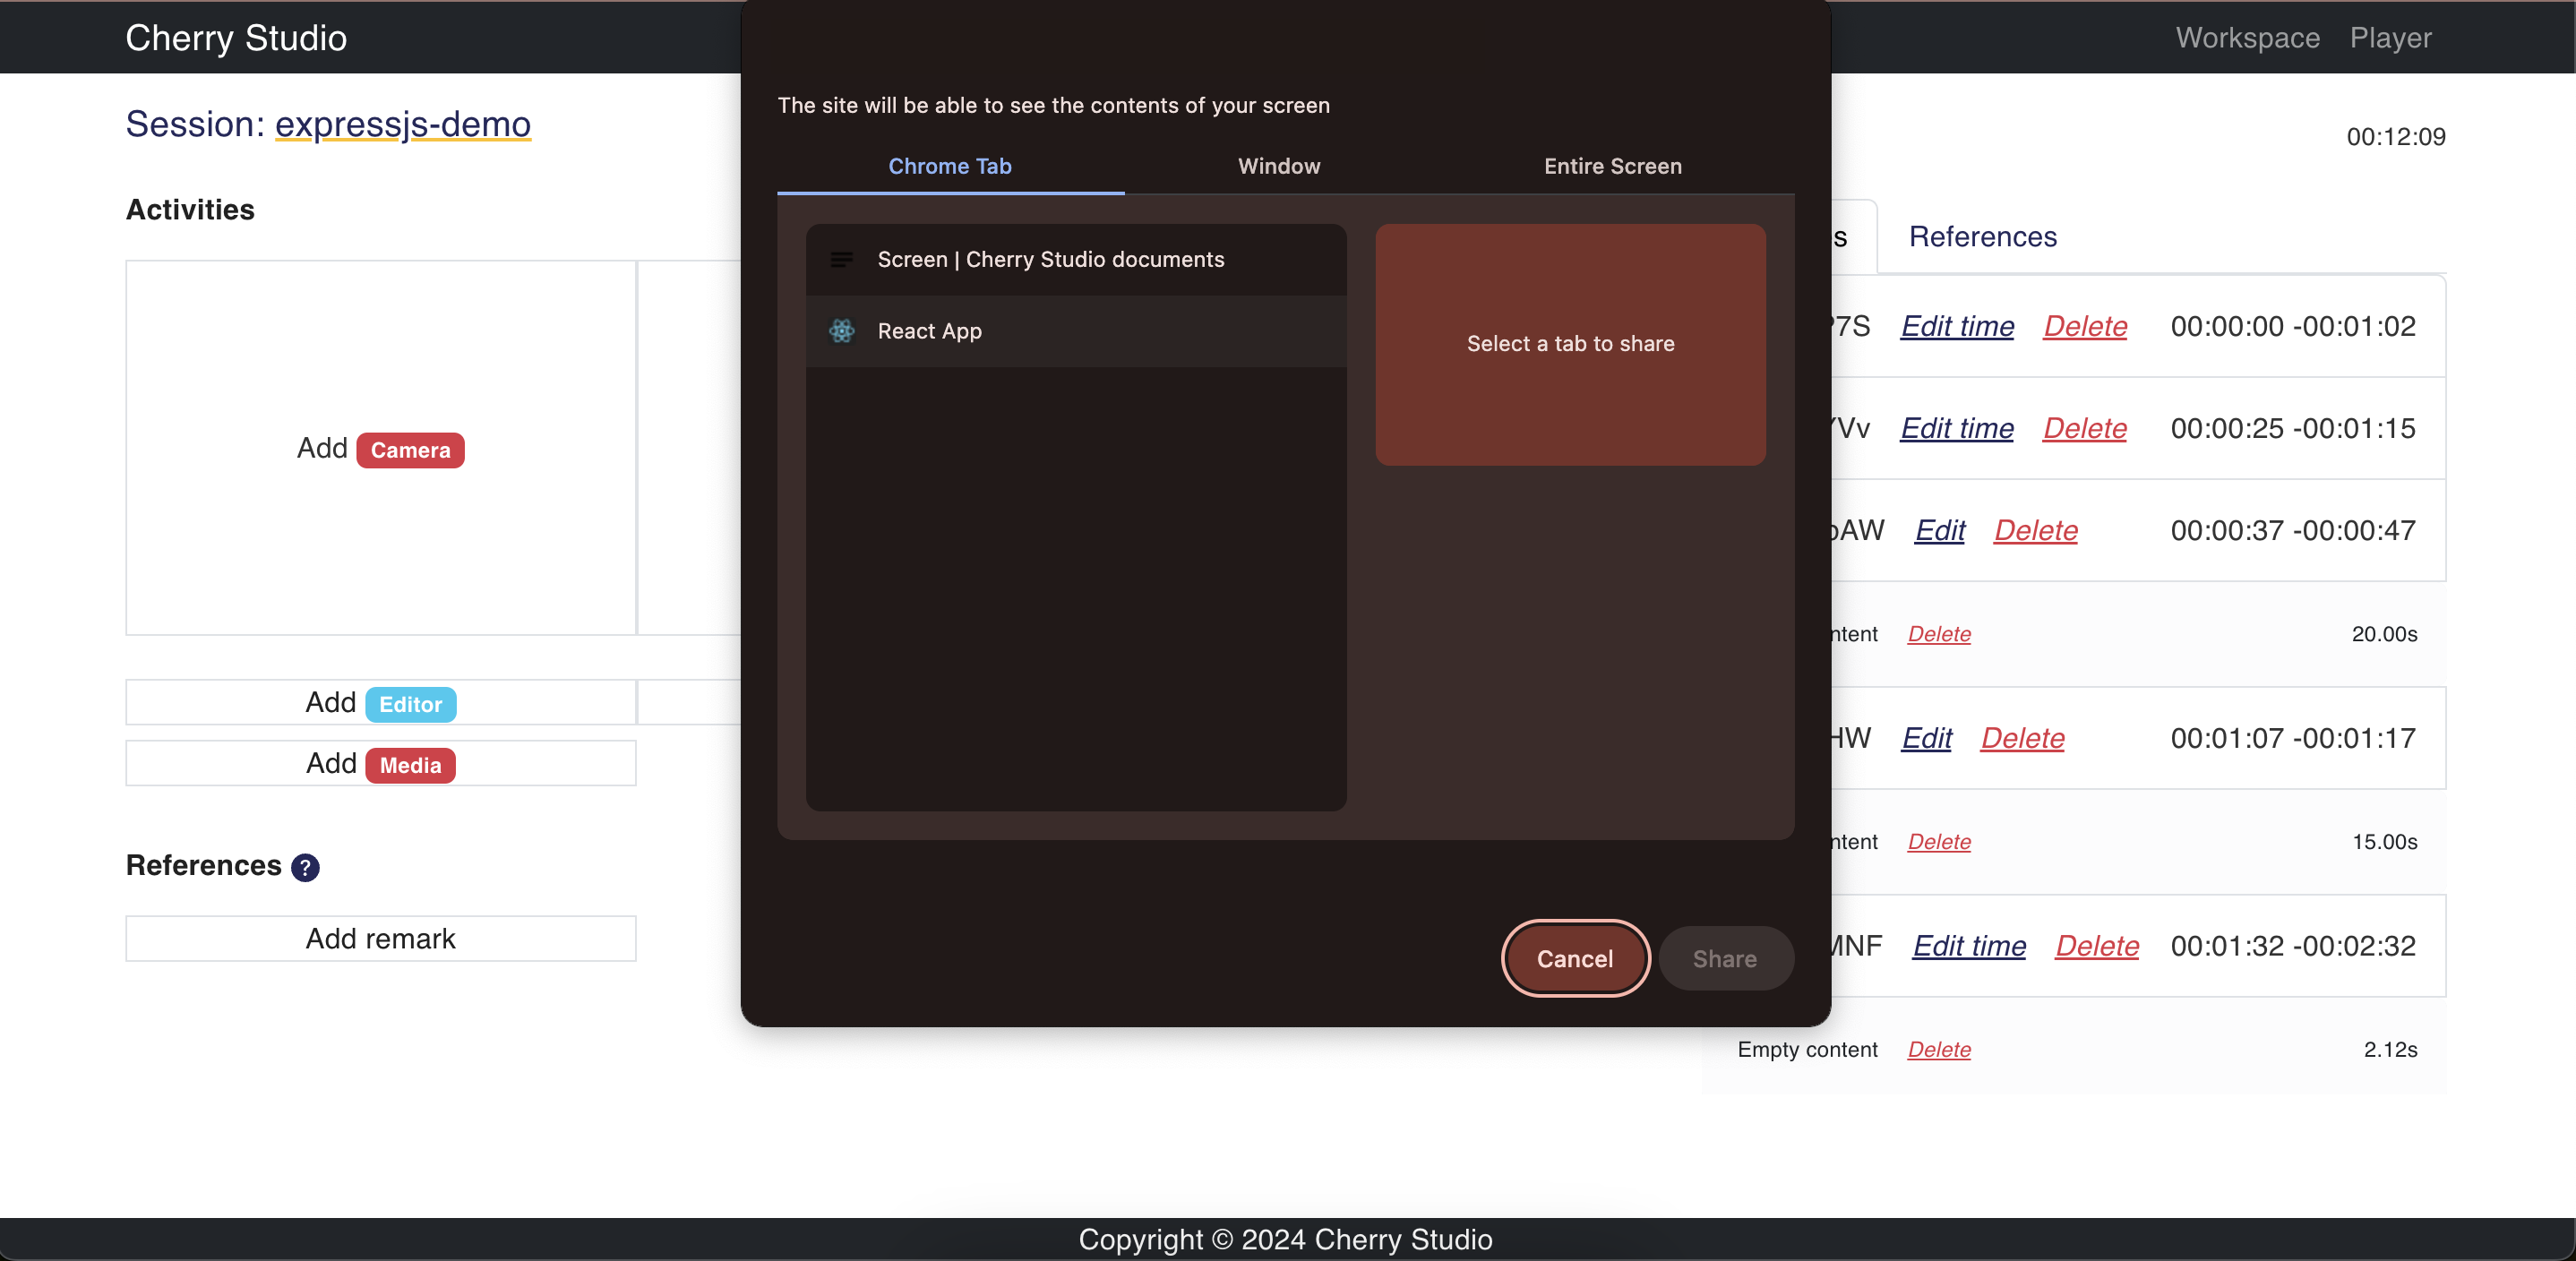Add a Camera activity
2576x1261 pixels.
pyautogui.click(x=380, y=448)
